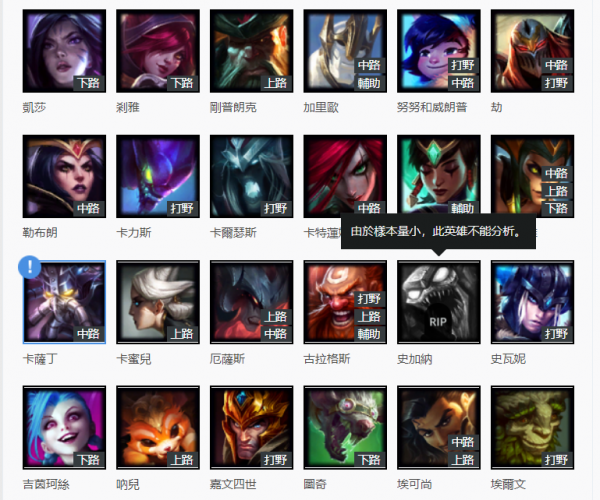
Task: Click the 打野 role tag on 古拉格斯
Action: point(369,298)
